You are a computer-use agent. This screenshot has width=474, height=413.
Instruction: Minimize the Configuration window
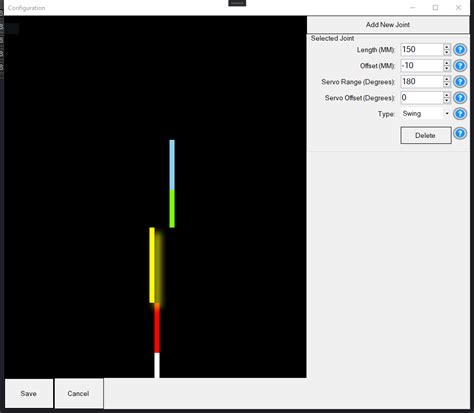click(413, 7)
